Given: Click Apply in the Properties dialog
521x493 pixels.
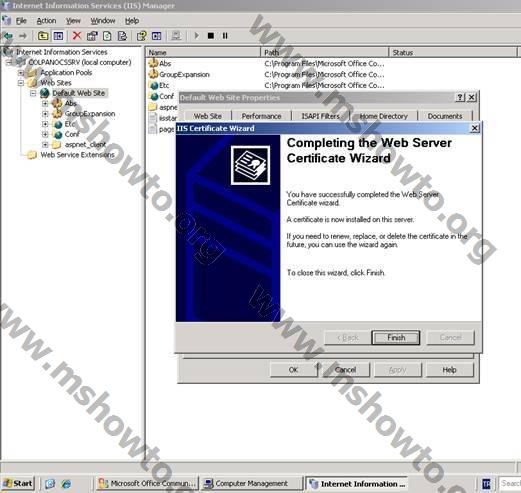Looking at the screenshot, I should (x=397, y=370).
